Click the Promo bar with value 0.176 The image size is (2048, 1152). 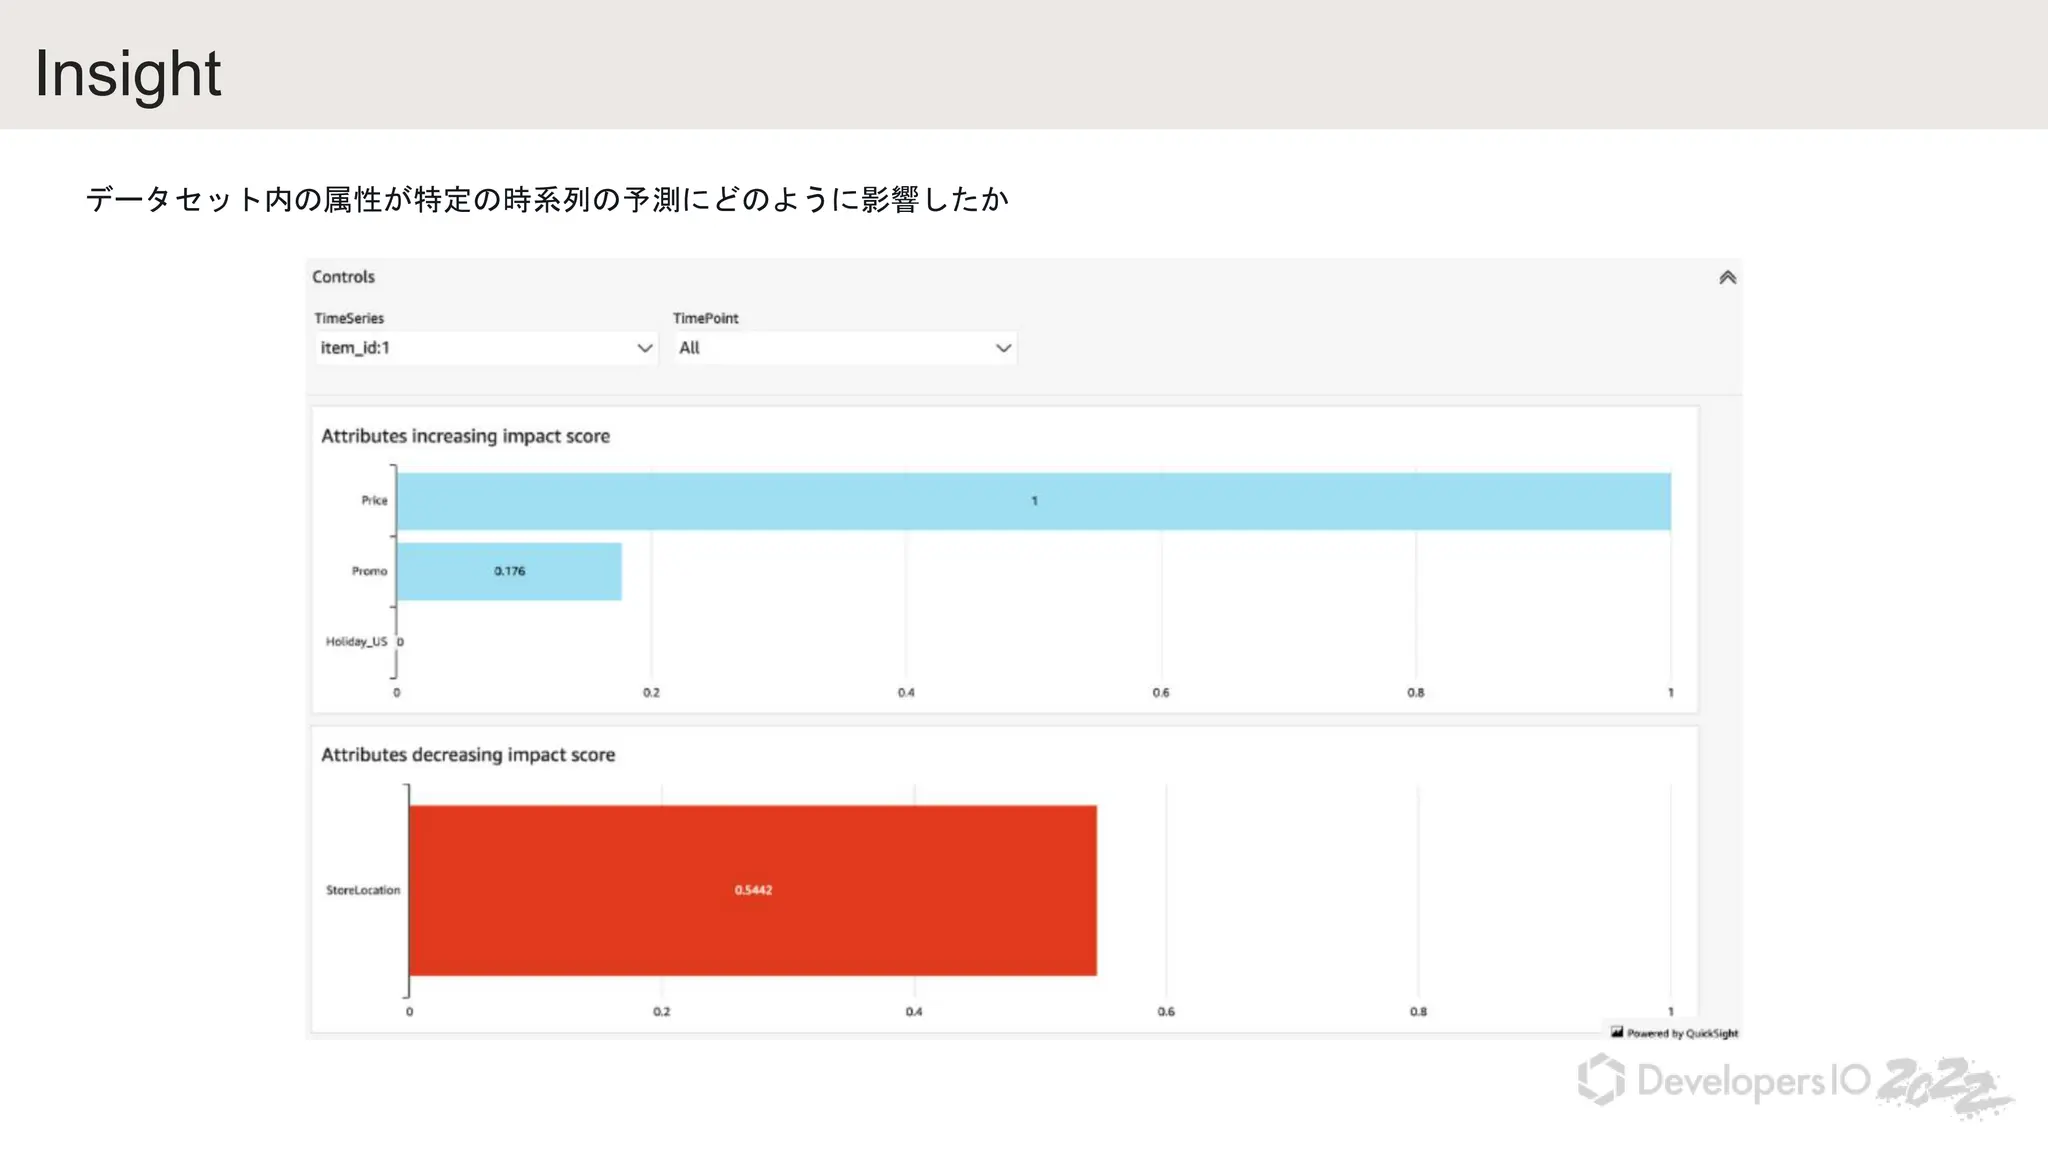click(x=509, y=571)
